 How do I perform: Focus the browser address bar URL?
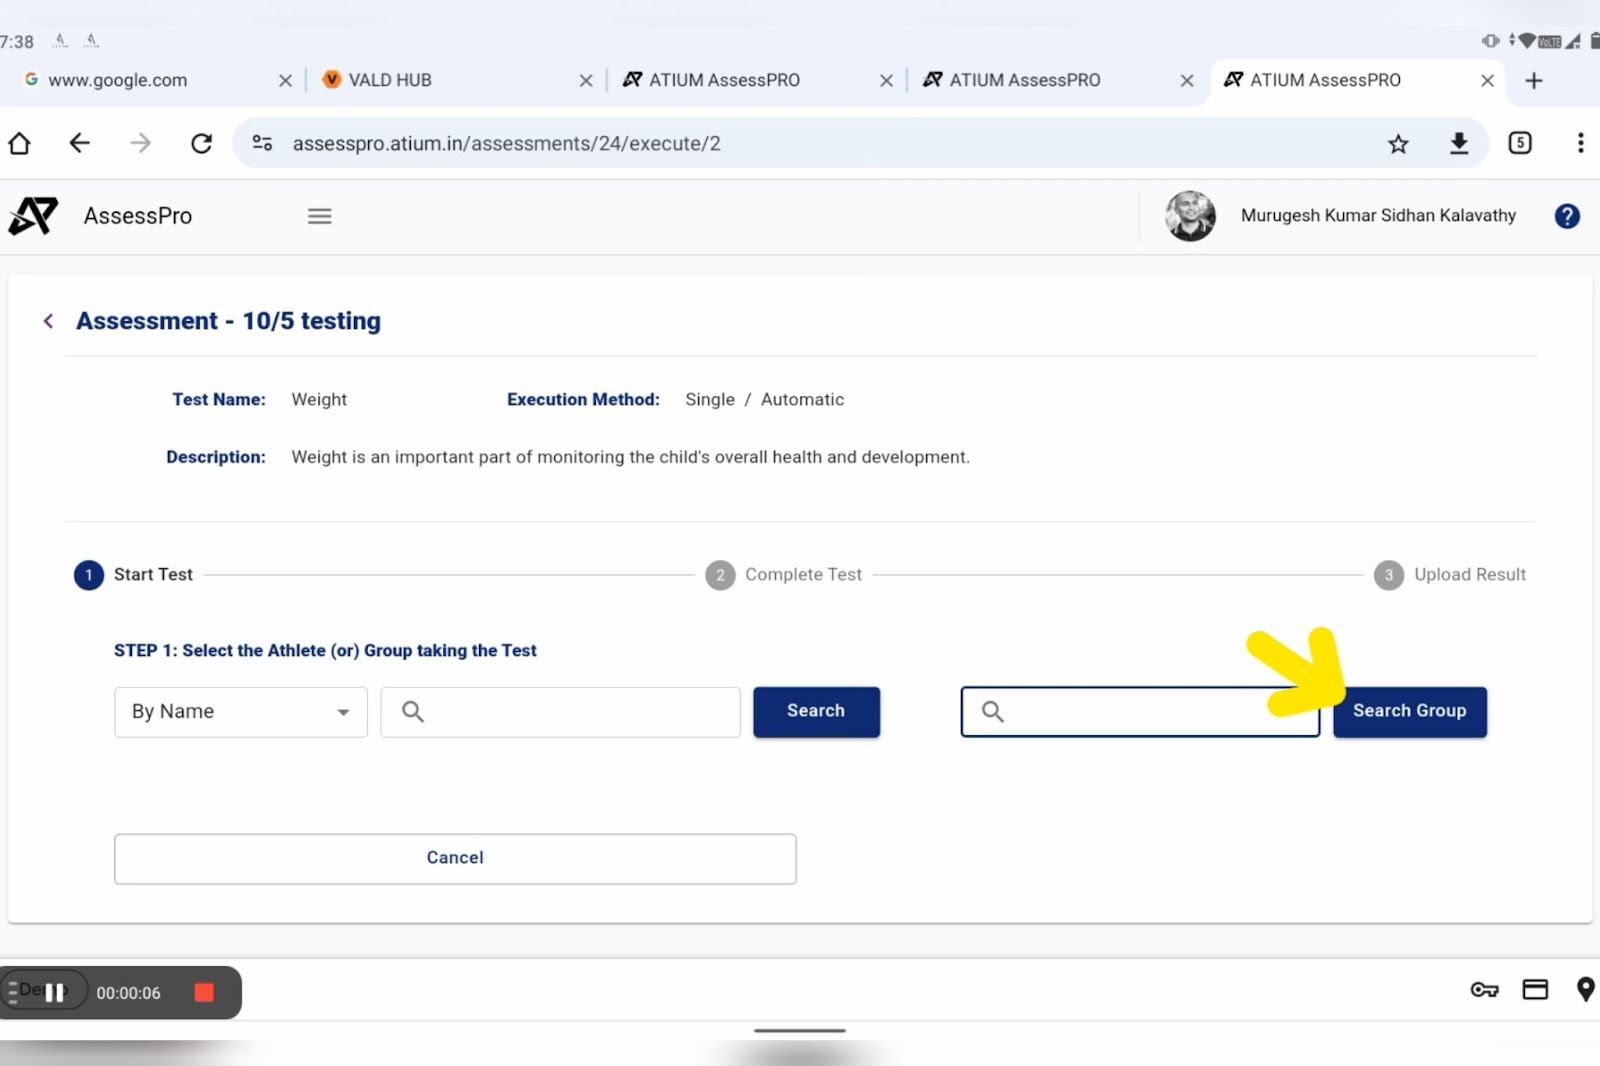pos(506,144)
